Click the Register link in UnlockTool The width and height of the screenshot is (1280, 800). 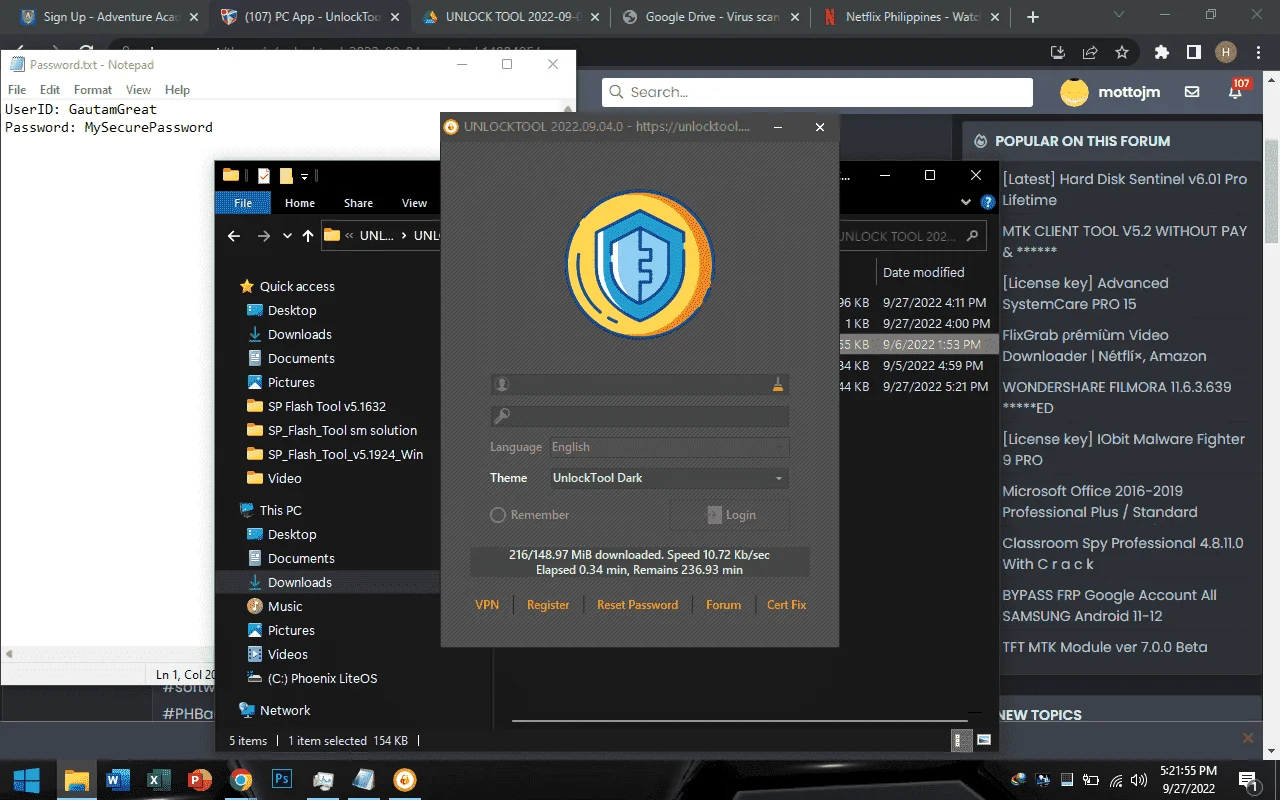point(548,605)
